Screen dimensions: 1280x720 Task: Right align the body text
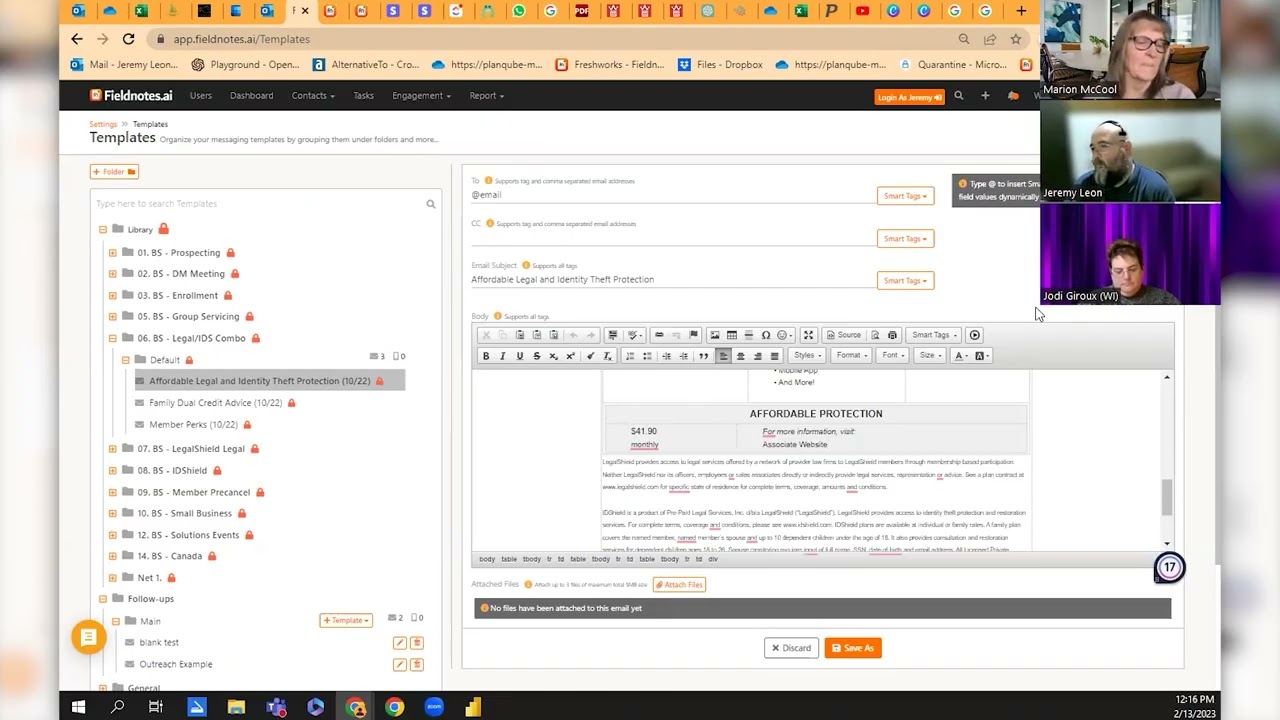click(757, 356)
